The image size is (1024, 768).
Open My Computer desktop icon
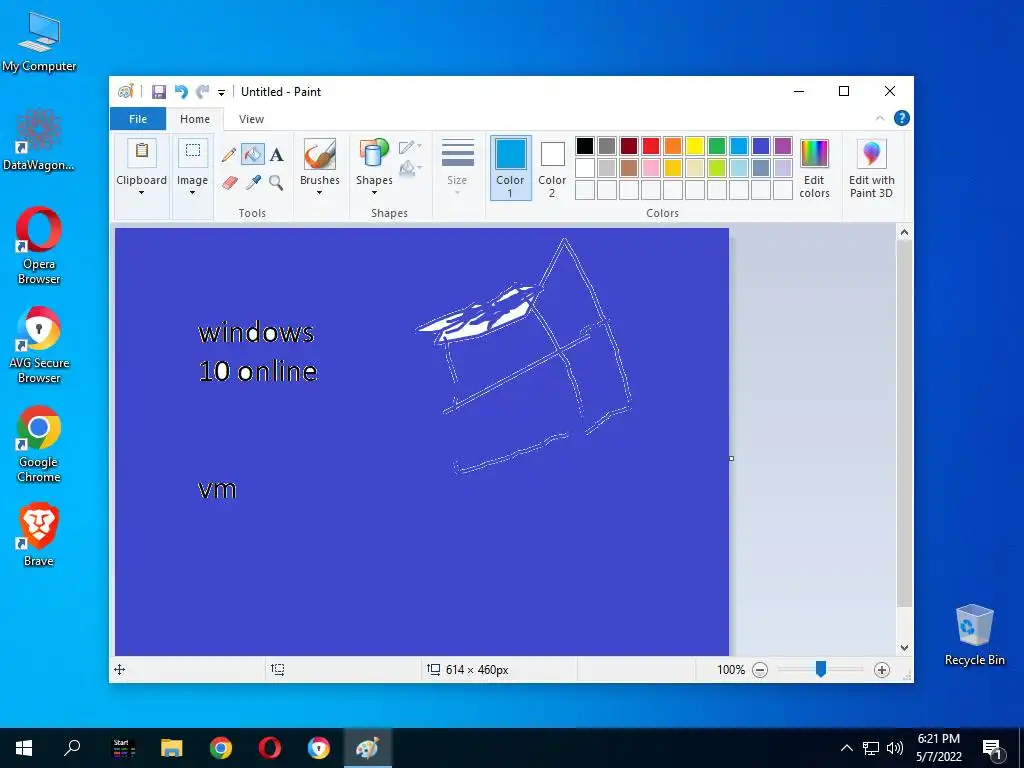click(x=39, y=41)
